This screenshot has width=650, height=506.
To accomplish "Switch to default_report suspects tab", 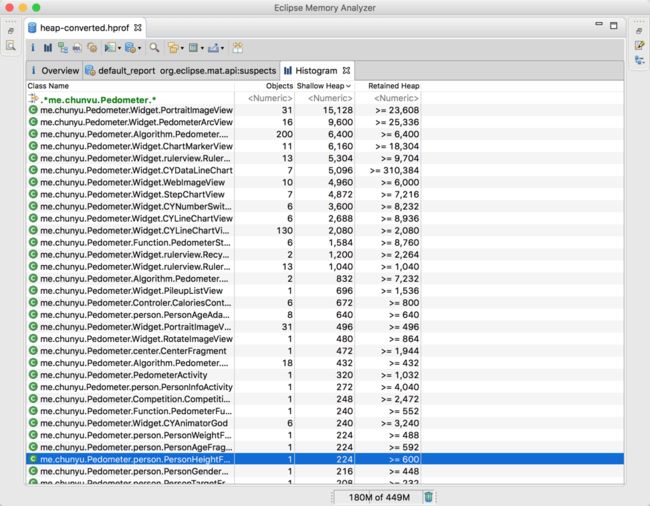I will tap(181, 70).
